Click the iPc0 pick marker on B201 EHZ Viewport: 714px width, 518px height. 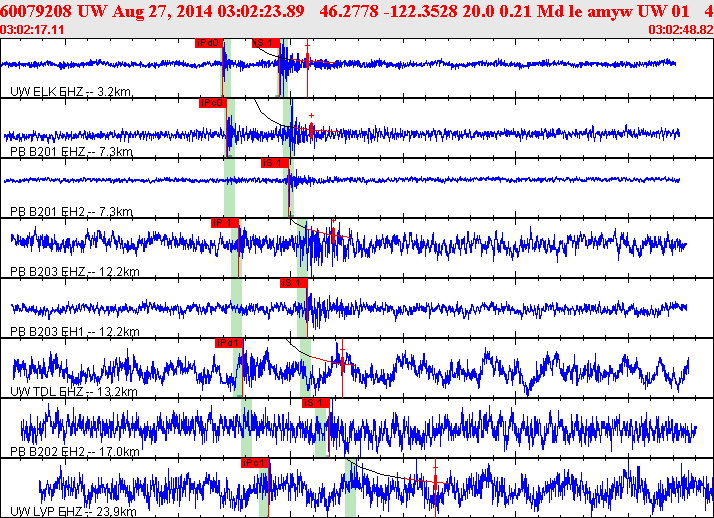click(x=212, y=102)
